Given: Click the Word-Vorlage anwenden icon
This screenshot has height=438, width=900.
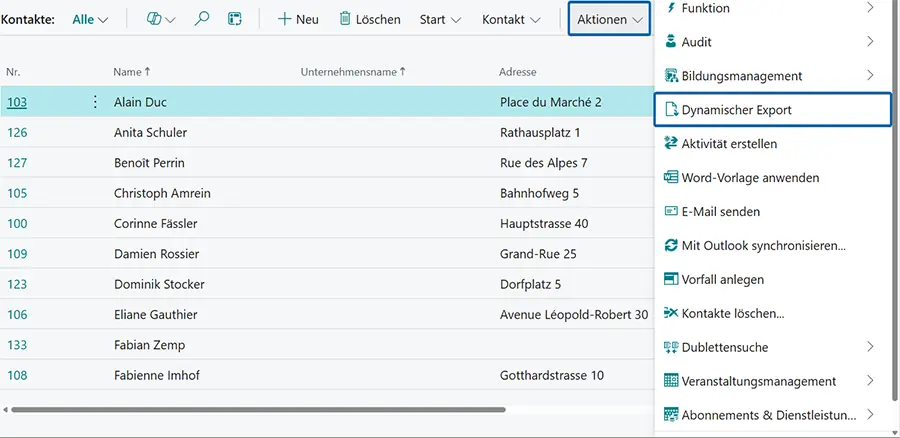Looking at the screenshot, I should point(671,177).
